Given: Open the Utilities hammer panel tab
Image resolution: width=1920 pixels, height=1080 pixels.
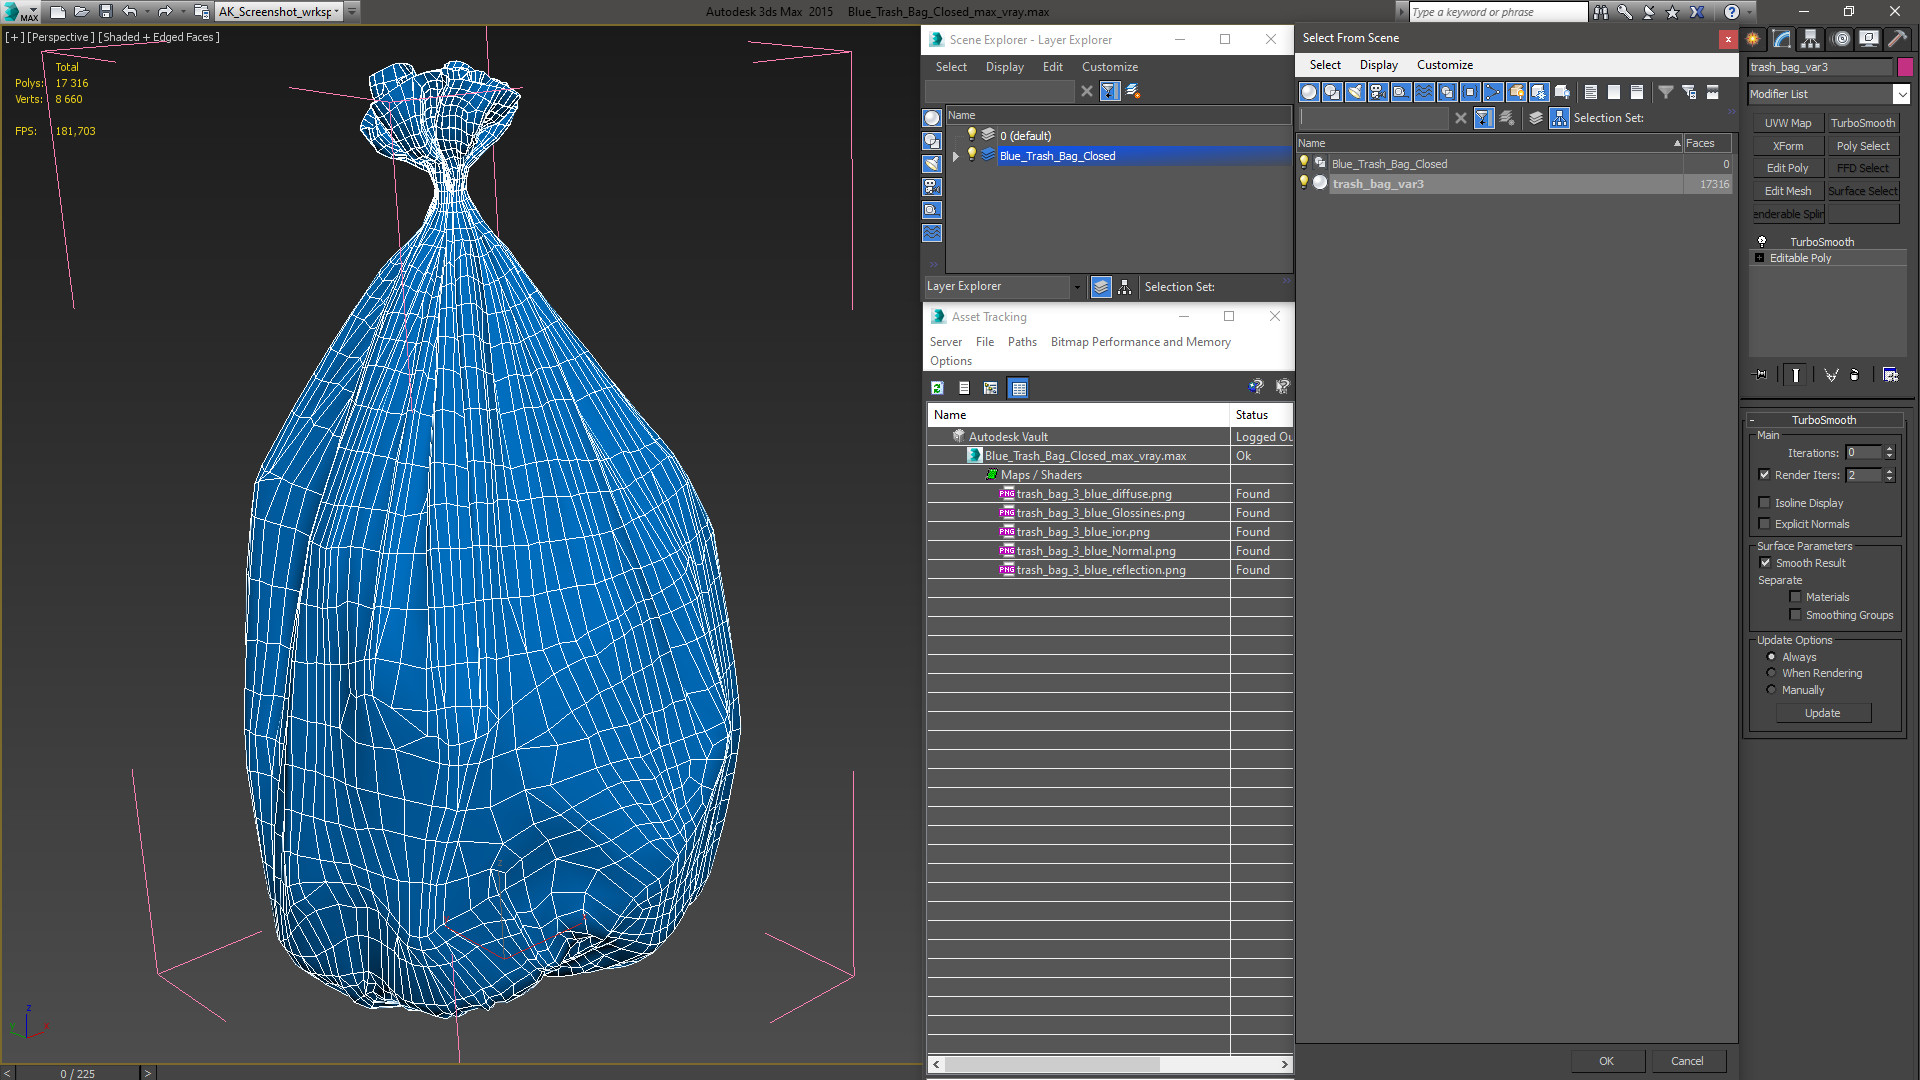Looking at the screenshot, I should pyautogui.click(x=1897, y=39).
